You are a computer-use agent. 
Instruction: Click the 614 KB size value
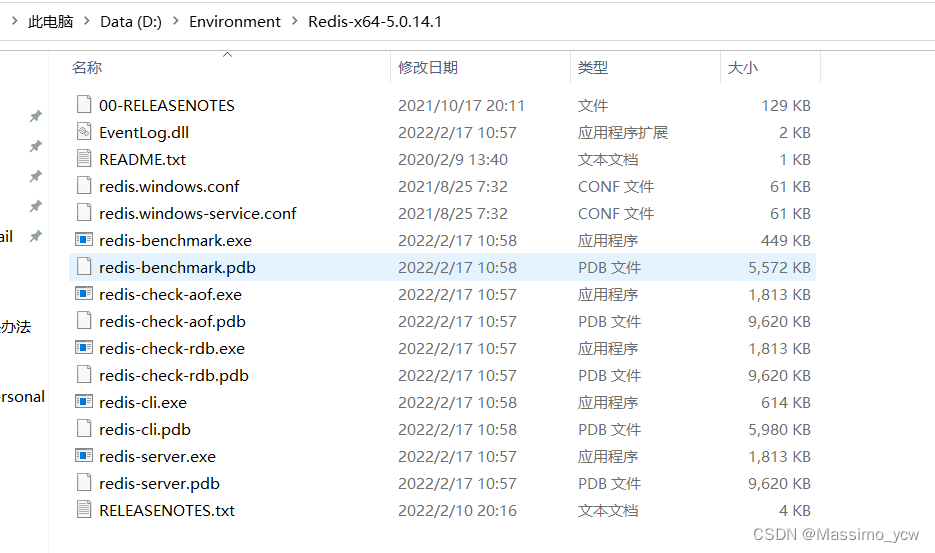(x=785, y=403)
